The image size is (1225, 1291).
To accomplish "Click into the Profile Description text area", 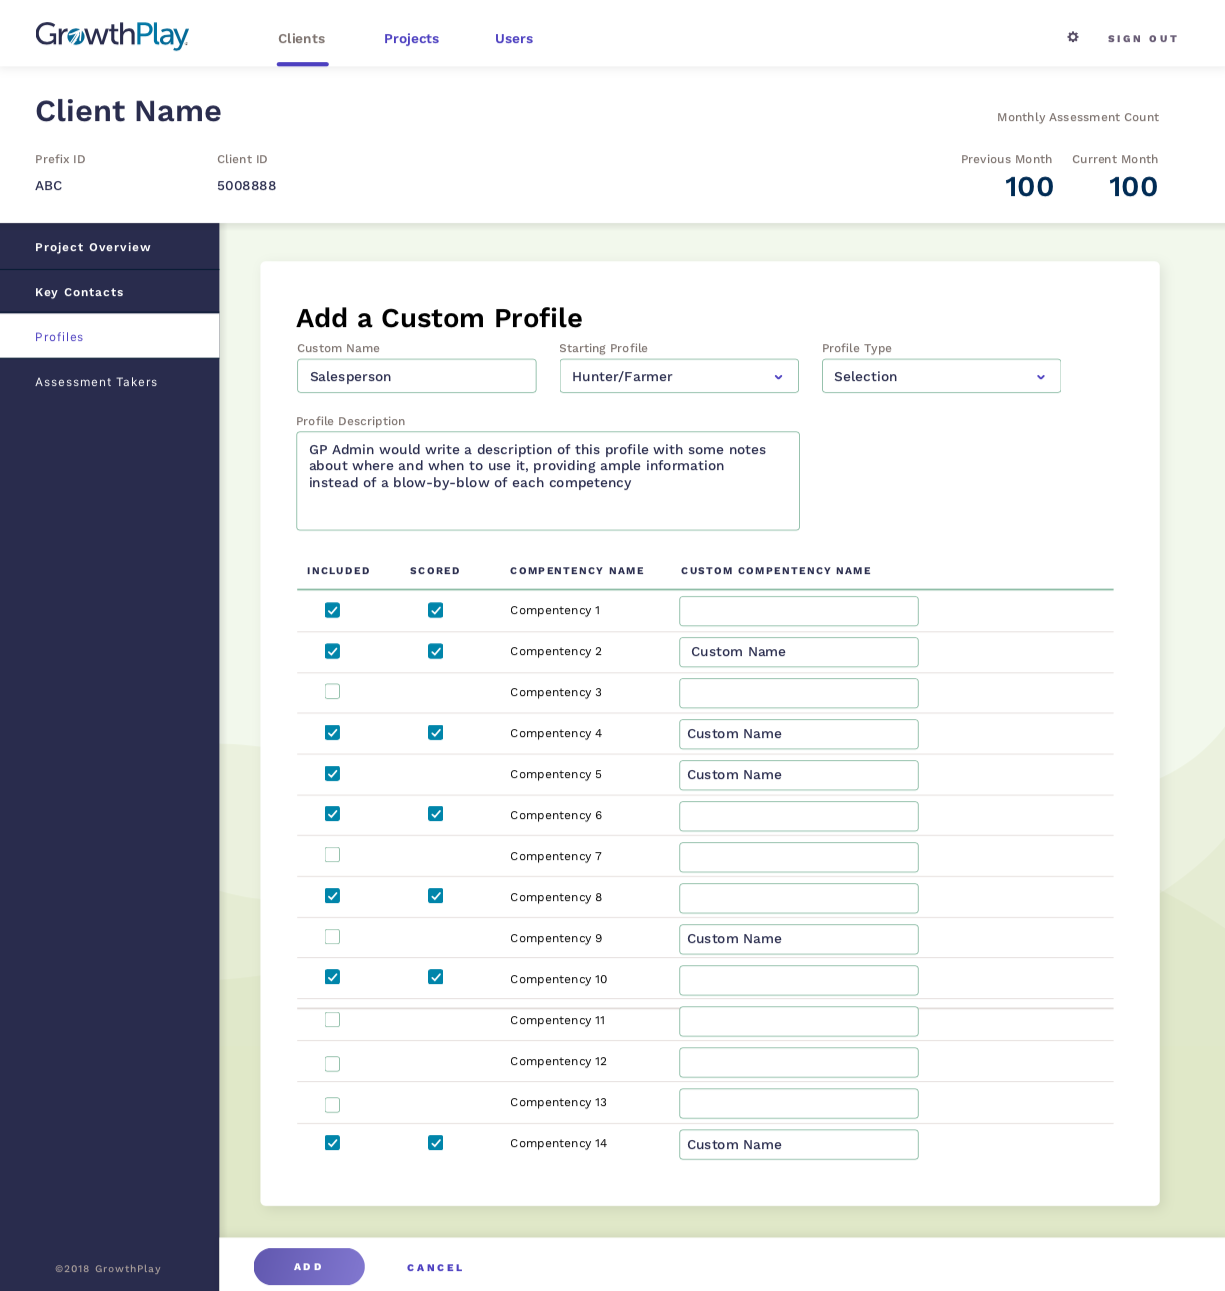I will [x=548, y=481].
